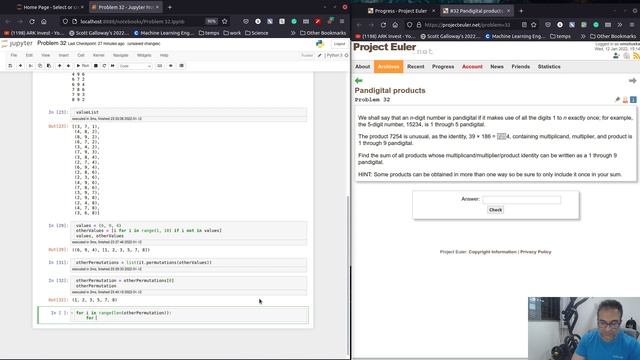This screenshot has width=640, height=360.
Task: Open the Help menu in Jupyter
Action: tap(164, 55)
